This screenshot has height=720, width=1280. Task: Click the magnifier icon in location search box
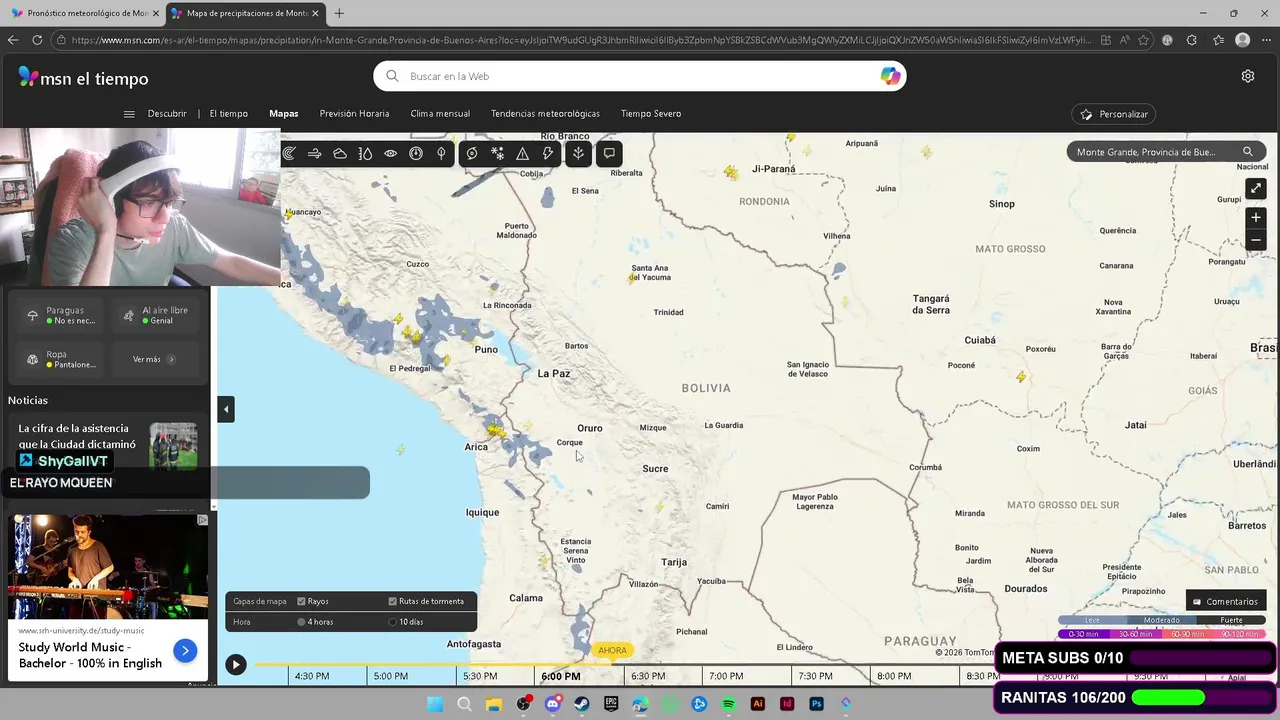(x=1248, y=152)
